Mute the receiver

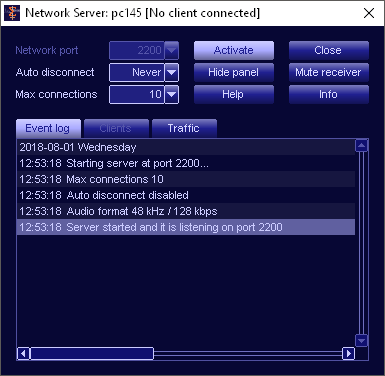coord(329,72)
